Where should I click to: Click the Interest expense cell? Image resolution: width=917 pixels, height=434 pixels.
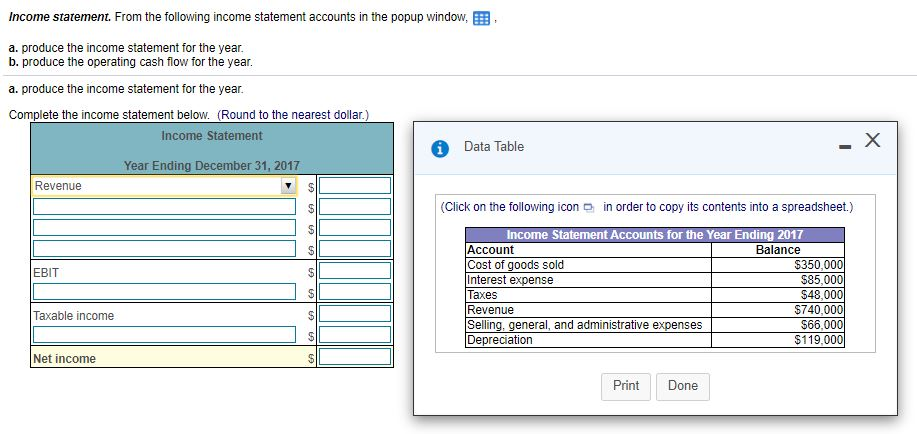pyautogui.click(x=588, y=280)
